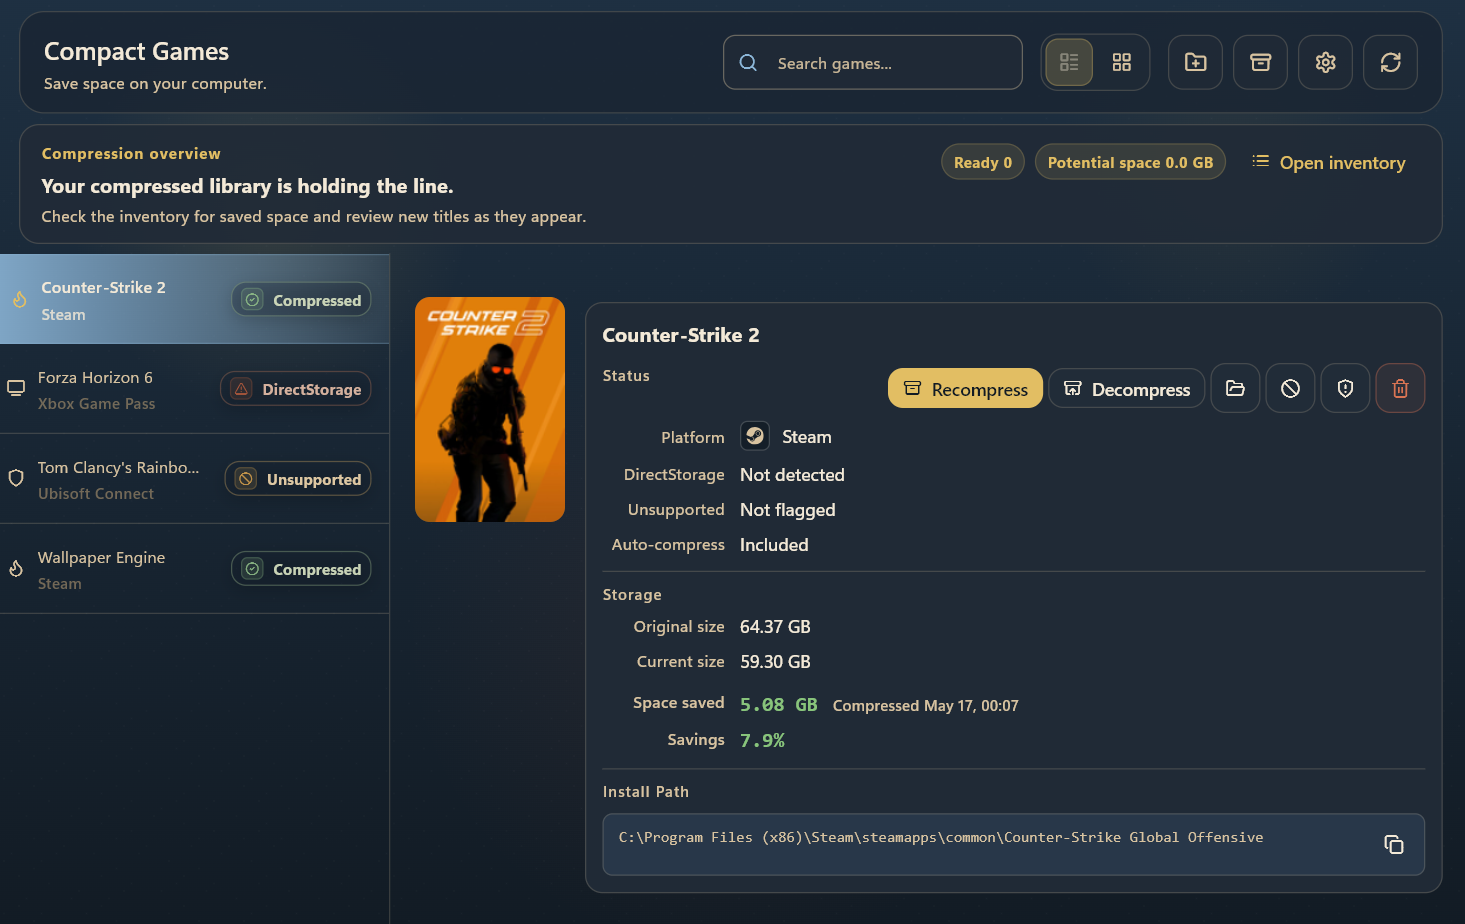Recompress Counter-Strike 2
Viewport: 1465px width, 924px height.
965,389
